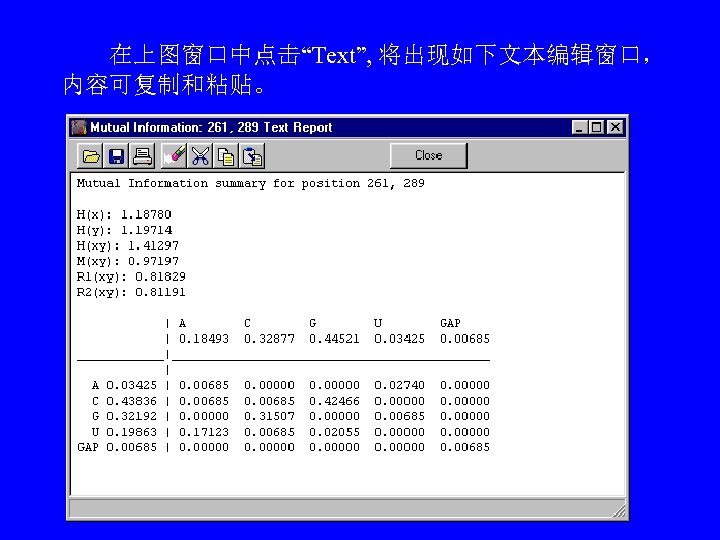The width and height of the screenshot is (720, 540).
Task: Click table cell 0.31507
Action: [x=269, y=416]
